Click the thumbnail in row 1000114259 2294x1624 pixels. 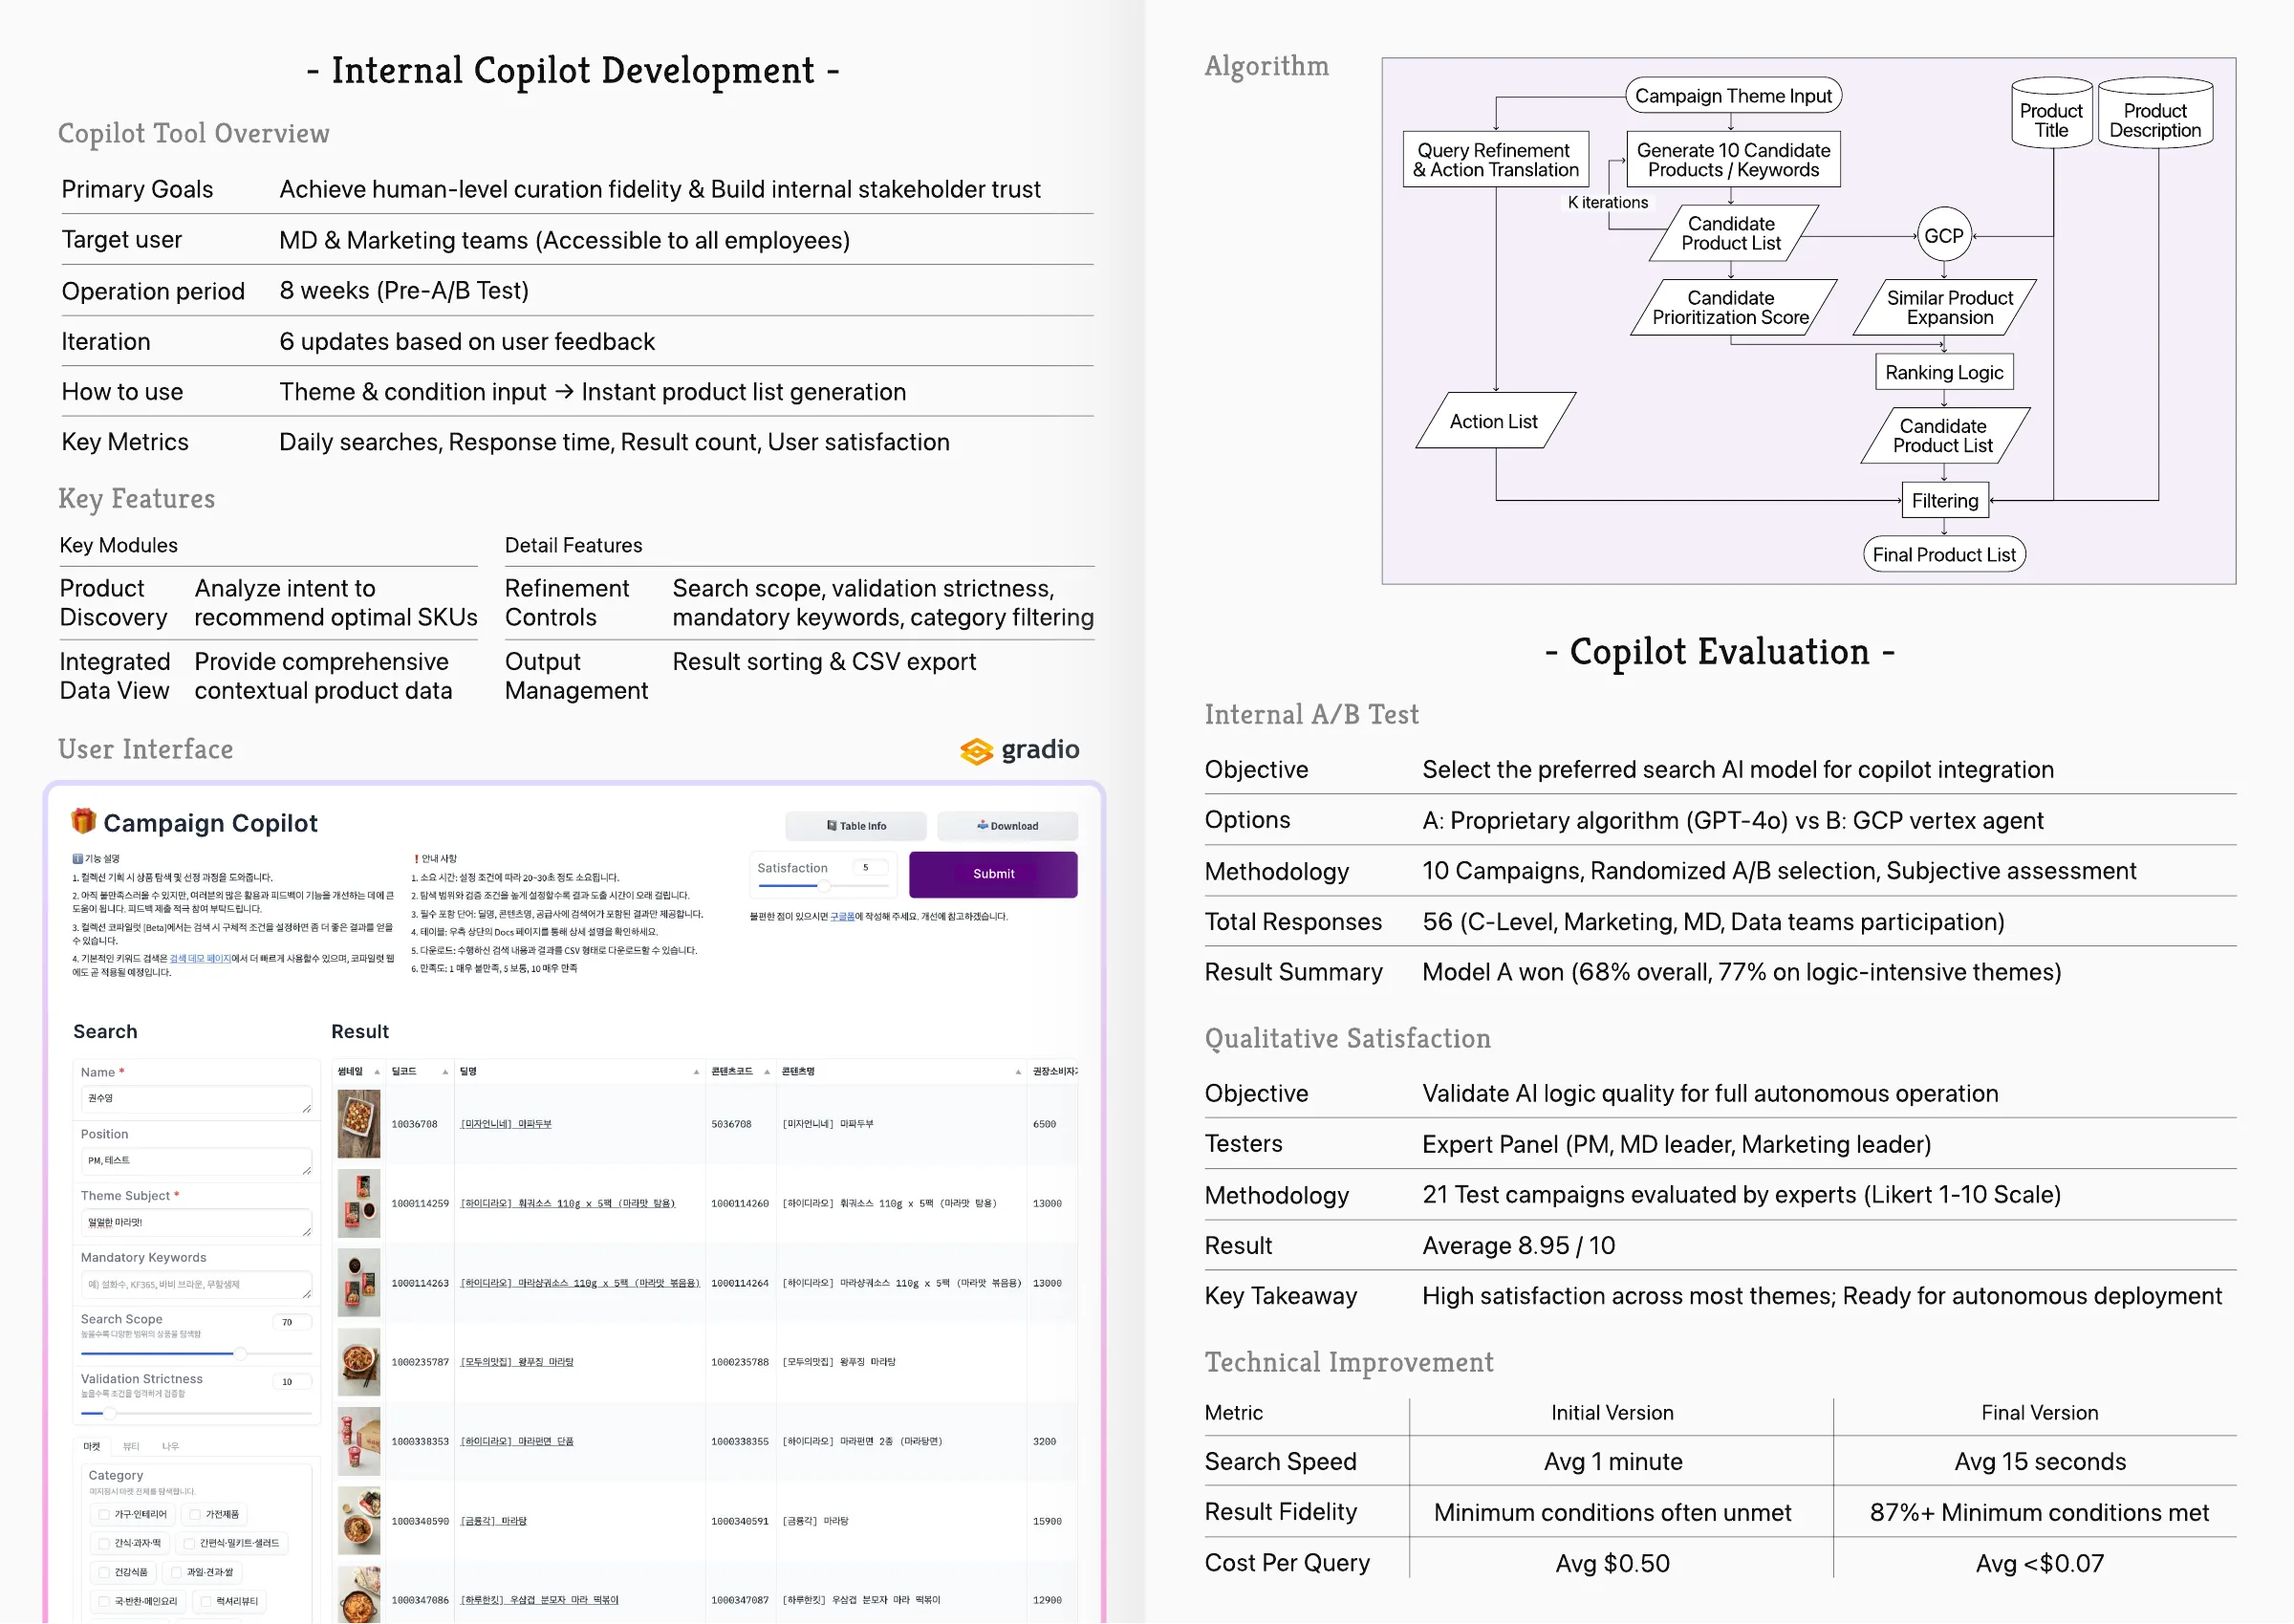click(x=359, y=1204)
